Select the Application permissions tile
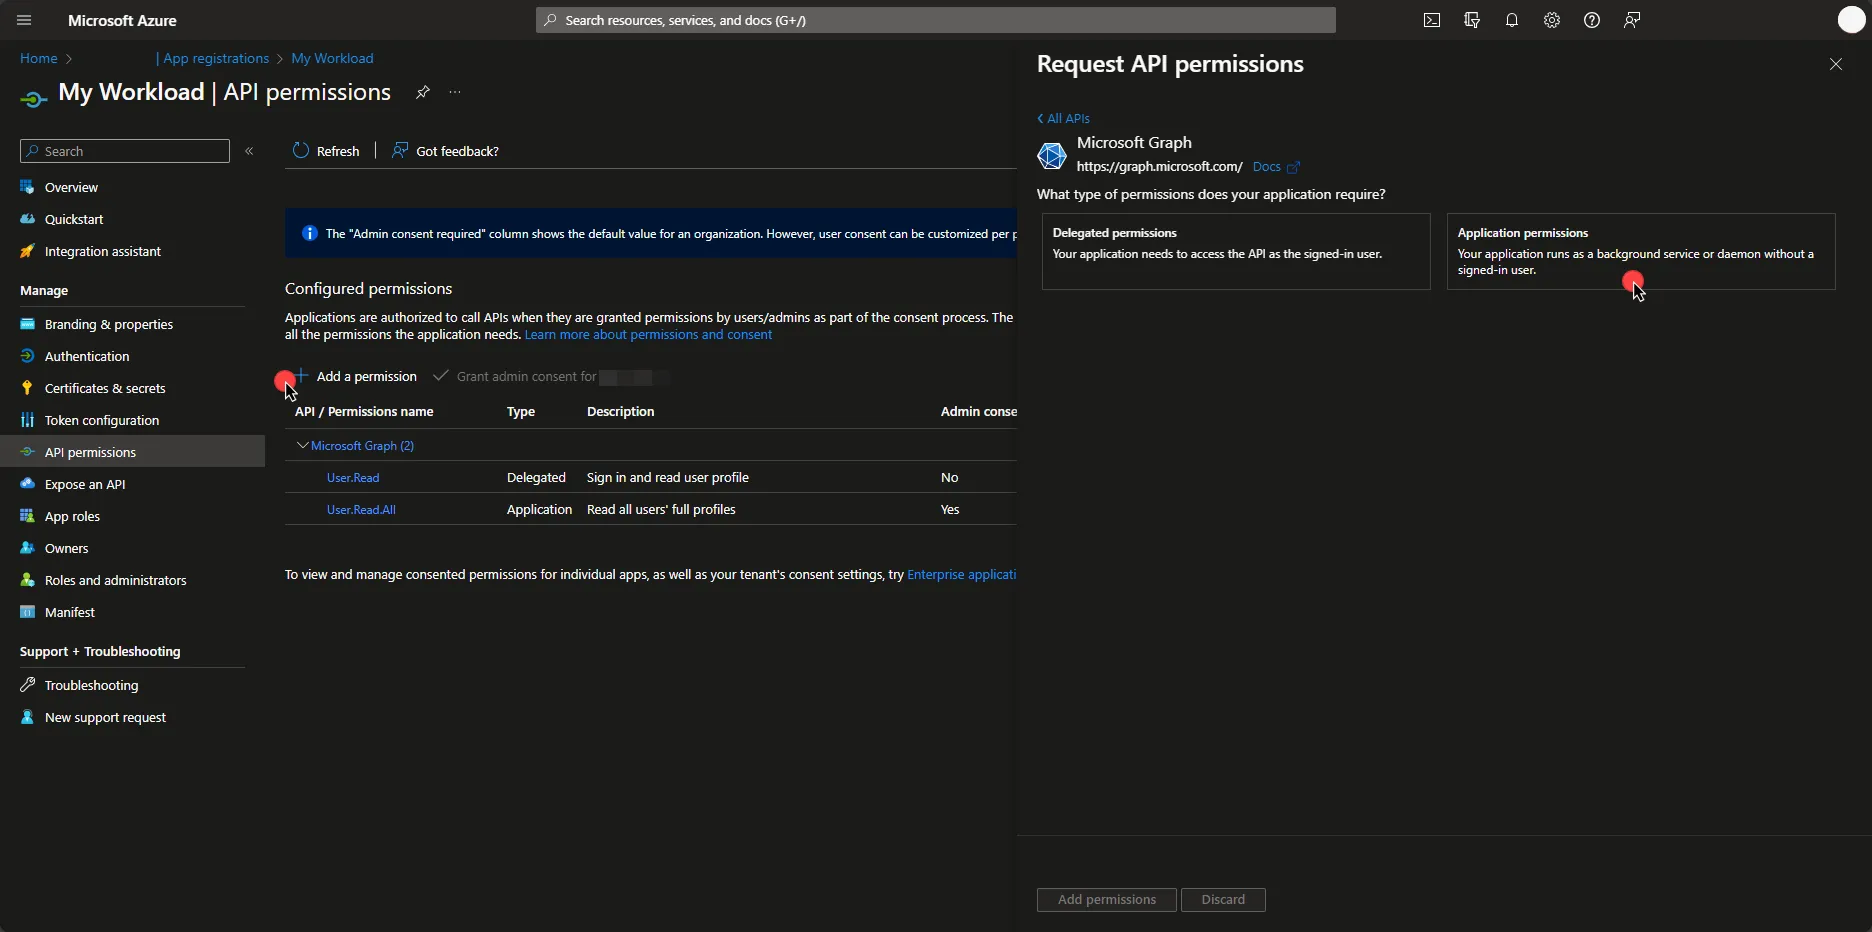Screen dimensions: 1872x932 click(1640, 251)
